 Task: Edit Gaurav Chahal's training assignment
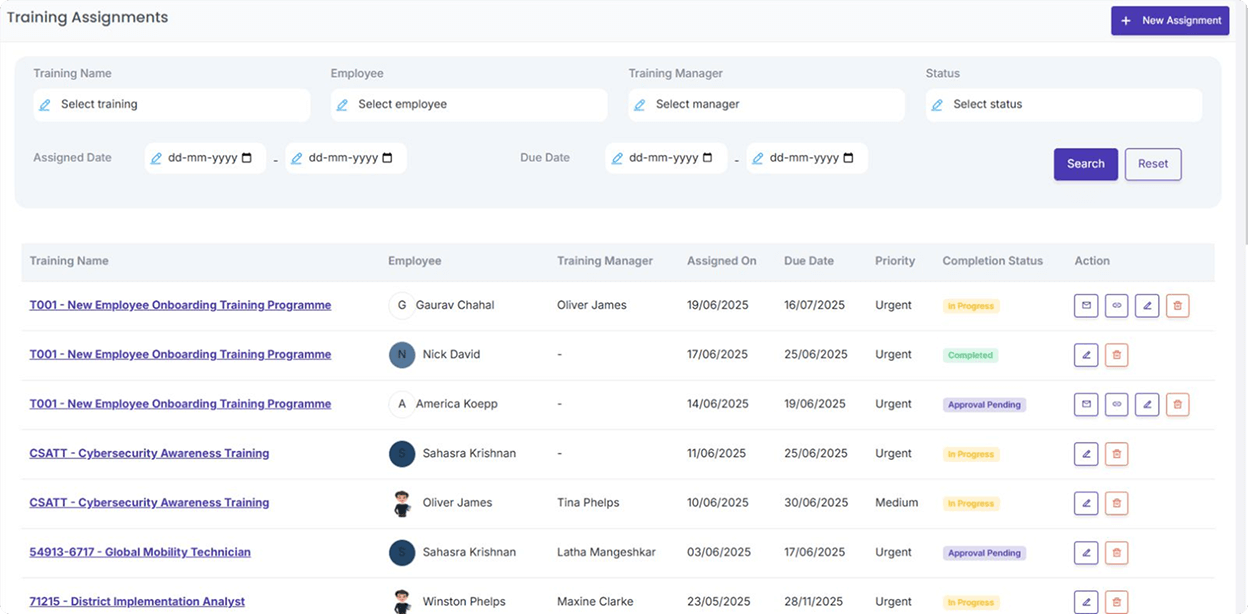tap(1147, 306)
